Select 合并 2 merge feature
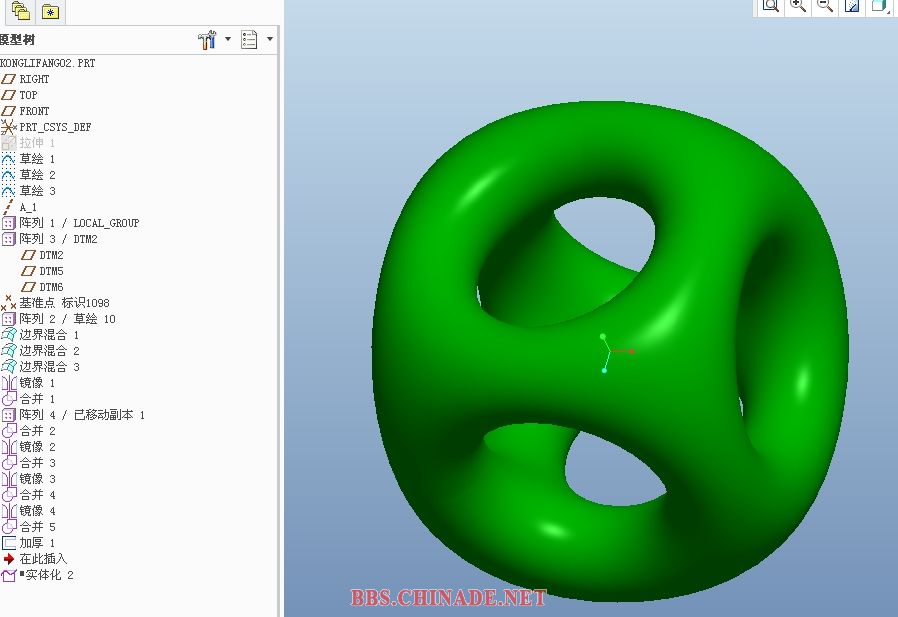 pos(28,431)
